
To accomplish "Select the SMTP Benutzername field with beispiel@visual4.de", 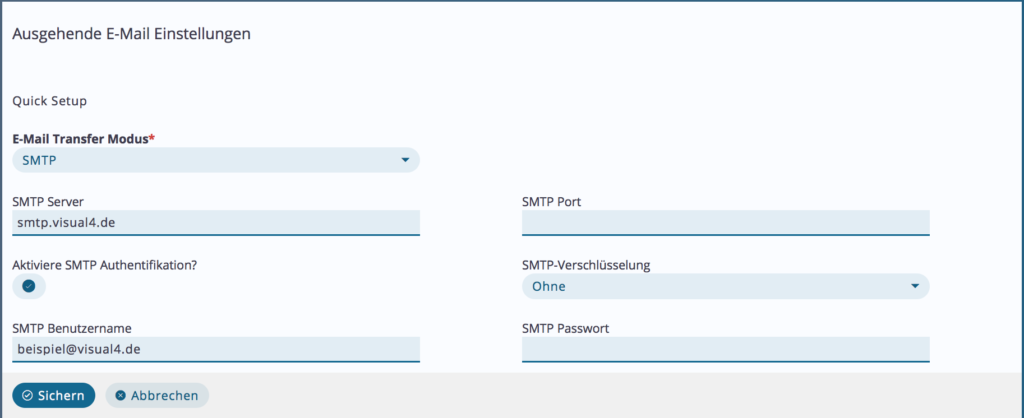I will (x=216, y=349).
